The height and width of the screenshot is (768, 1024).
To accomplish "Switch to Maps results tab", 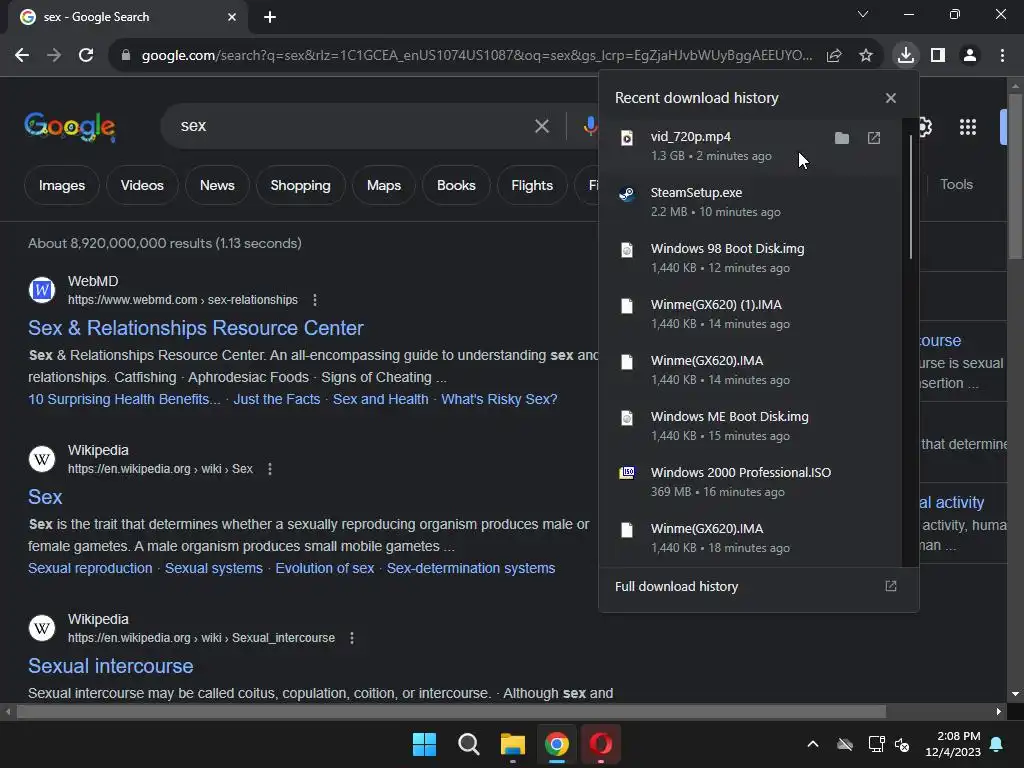I will 384,185.
